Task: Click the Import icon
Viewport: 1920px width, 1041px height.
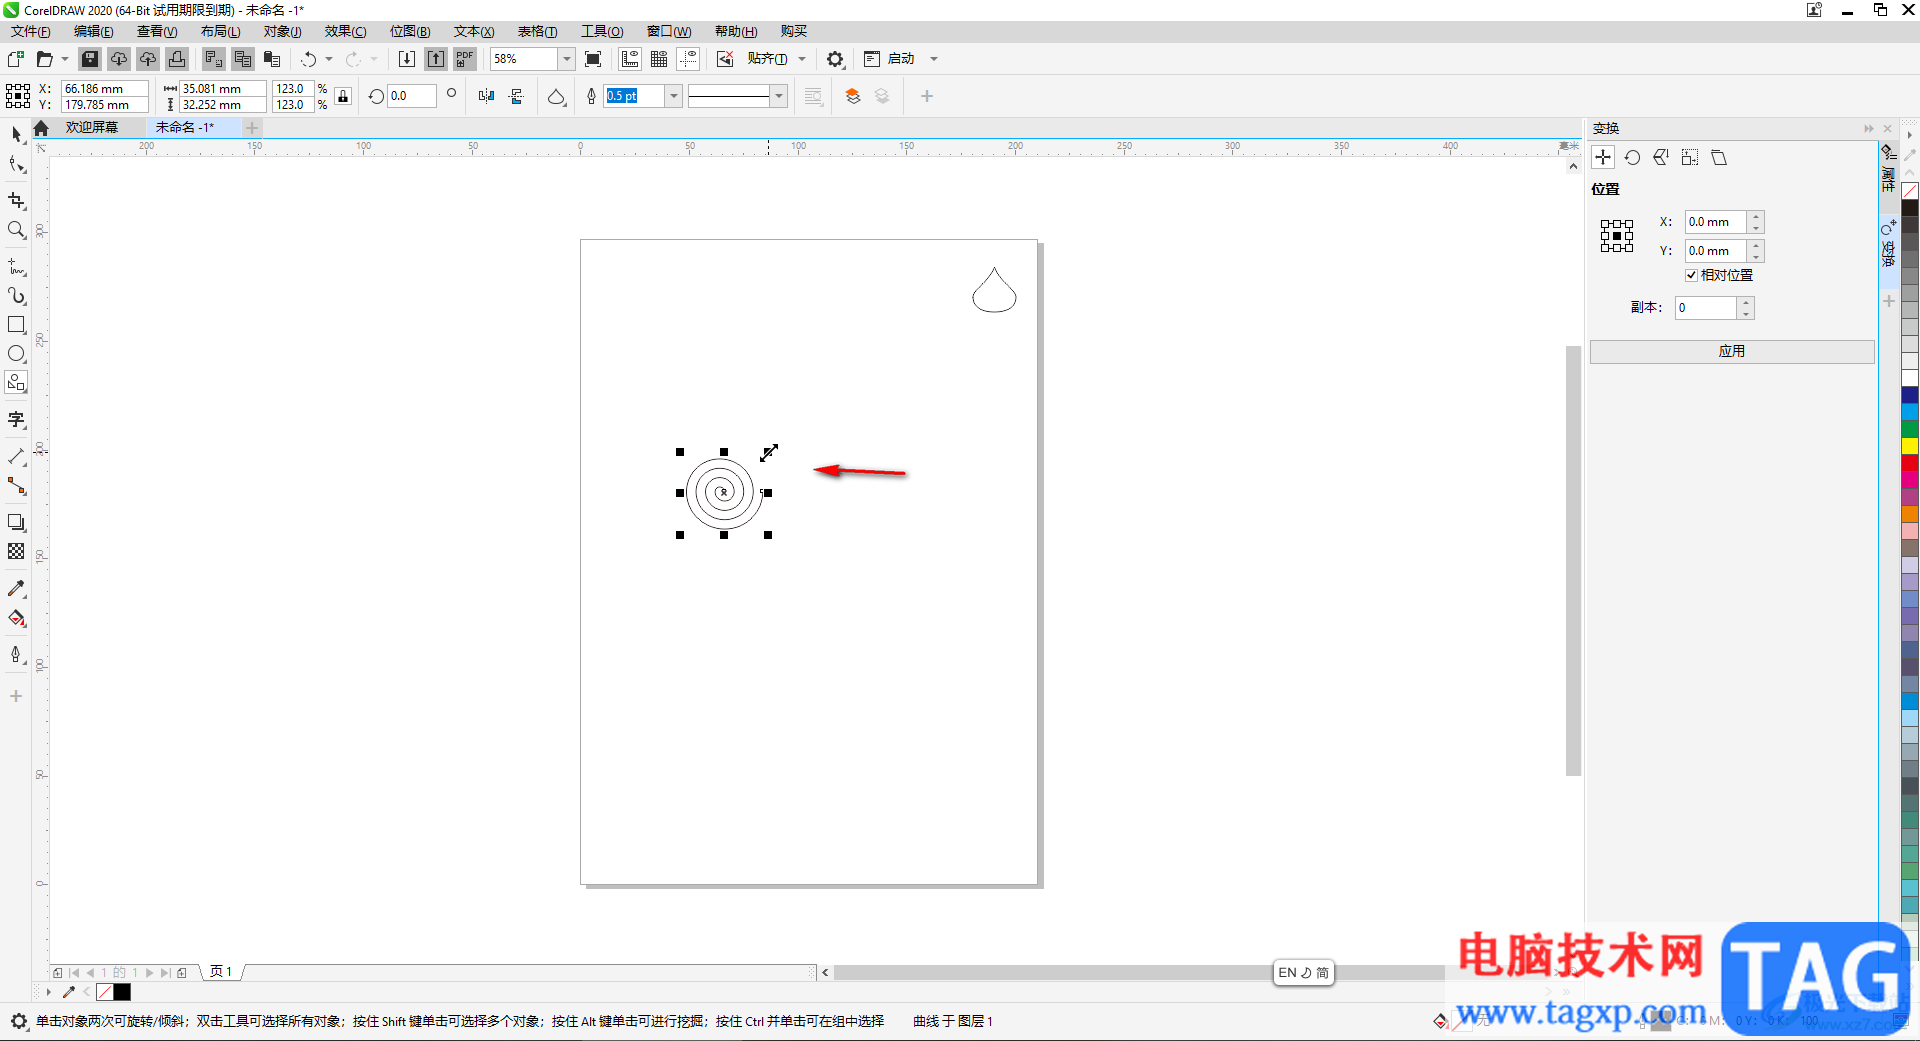Action: [x=407, y=59]
